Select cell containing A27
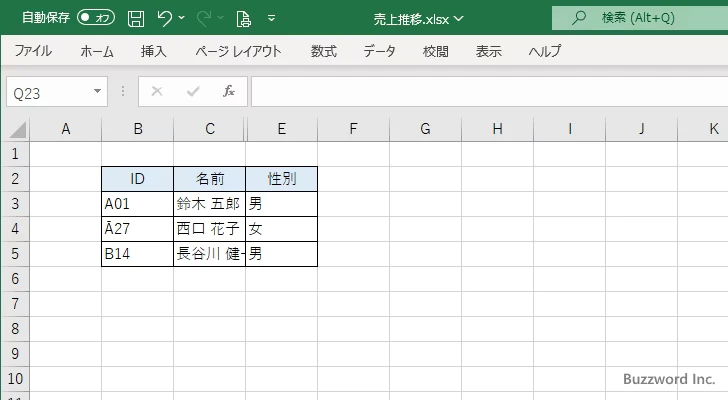This screenshot has width=728, height=400. coord(137,229)
